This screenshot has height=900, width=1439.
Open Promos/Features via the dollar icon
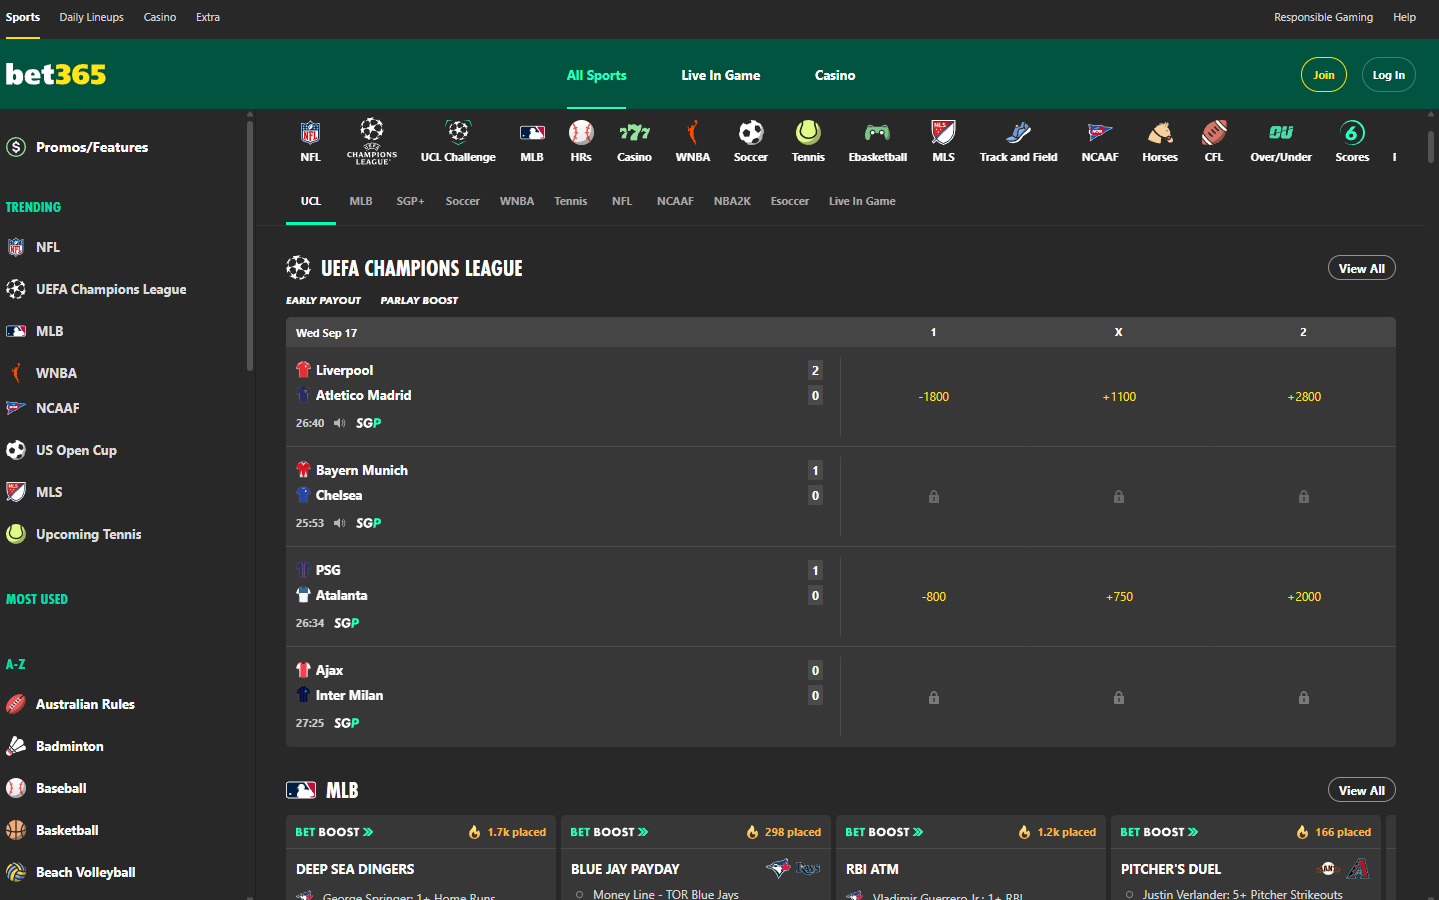15,146
